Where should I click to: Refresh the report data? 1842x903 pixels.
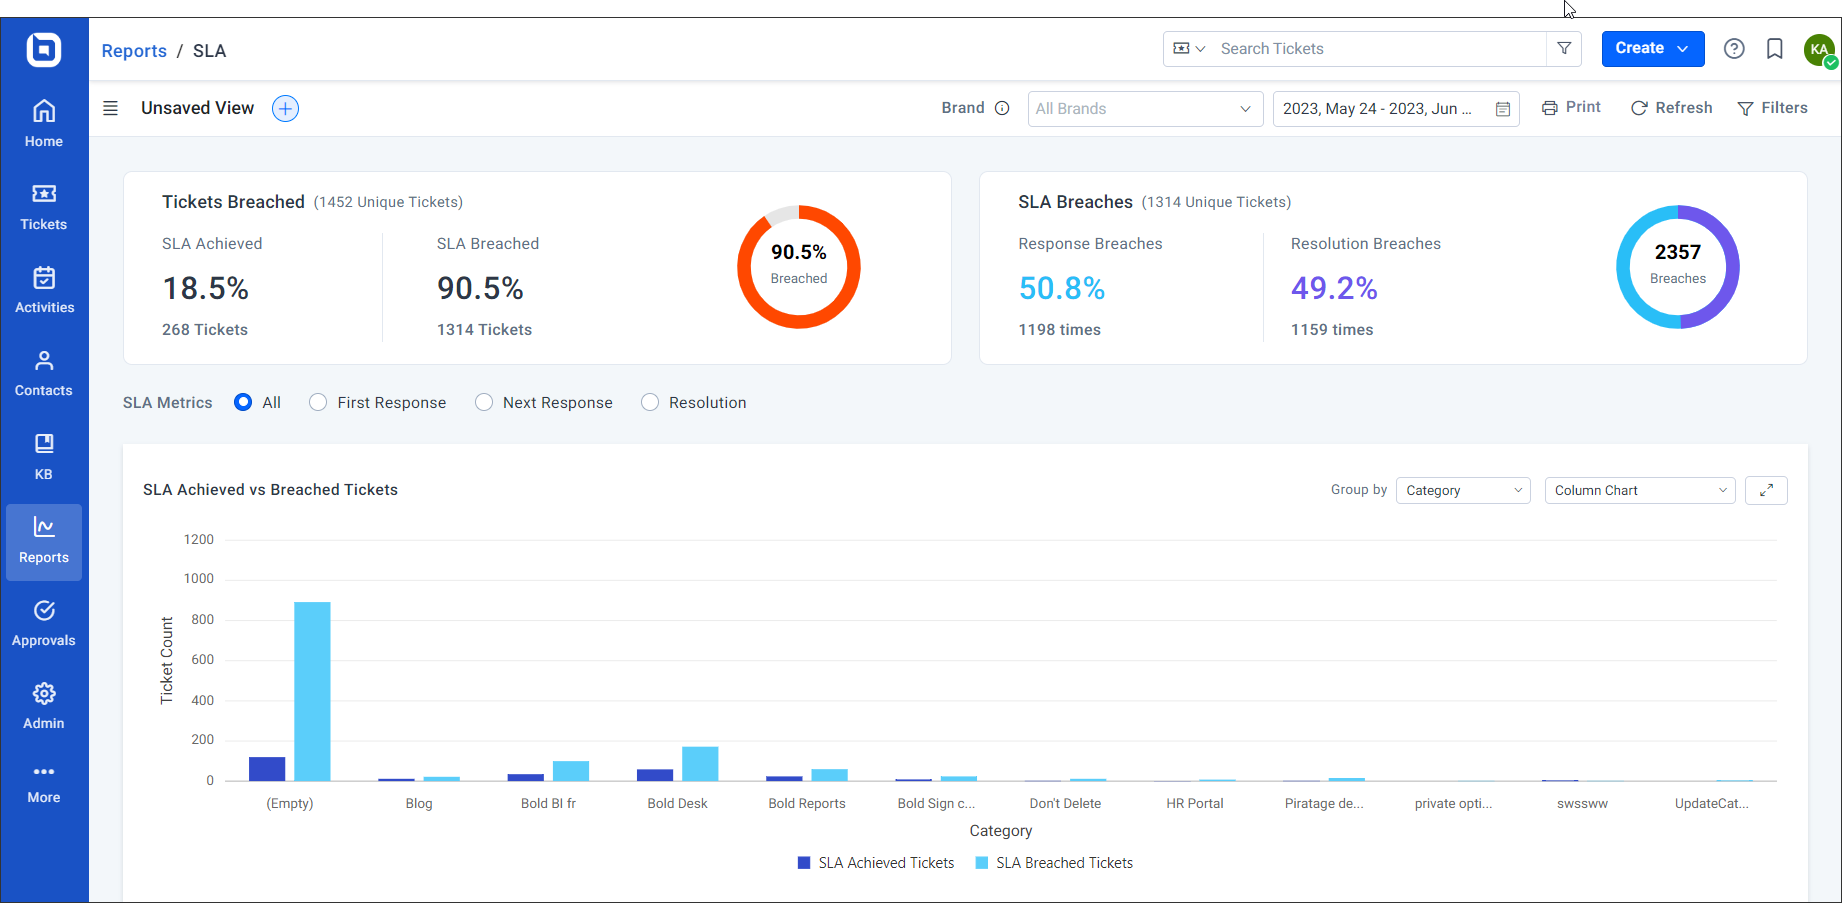(1671, 107)
